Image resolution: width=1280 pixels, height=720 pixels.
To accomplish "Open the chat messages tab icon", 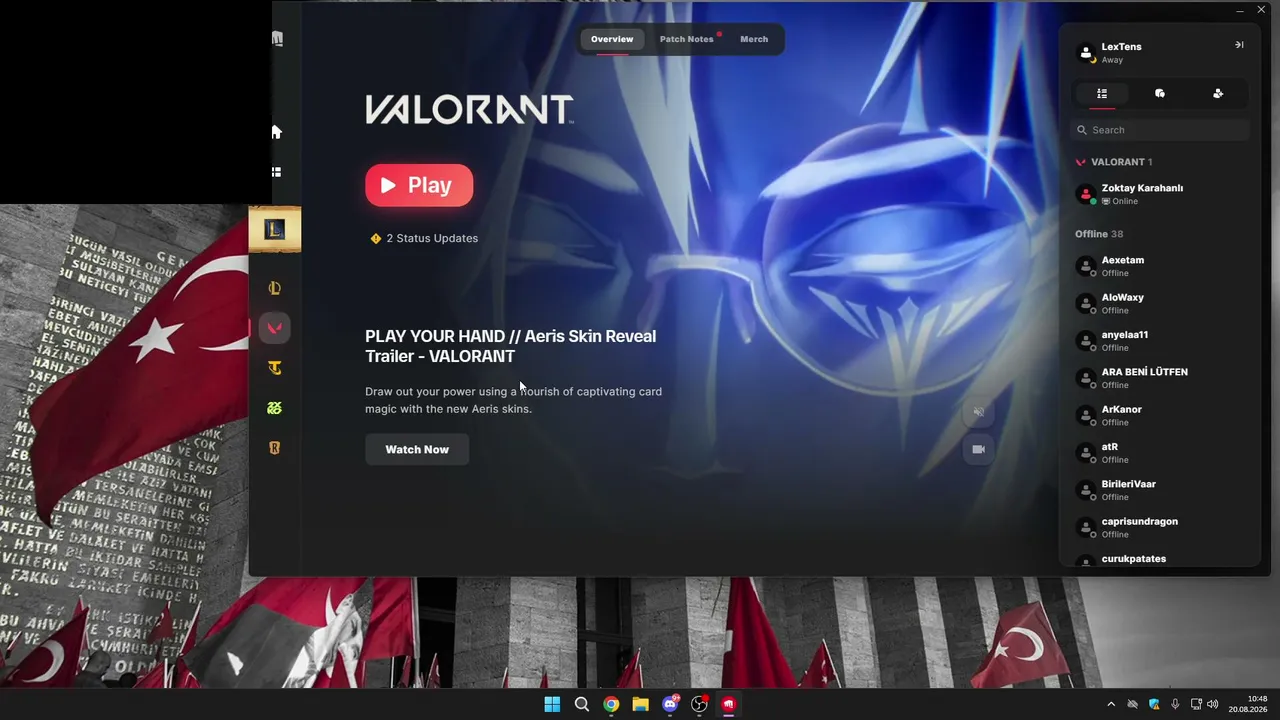I will [1160, 93].
